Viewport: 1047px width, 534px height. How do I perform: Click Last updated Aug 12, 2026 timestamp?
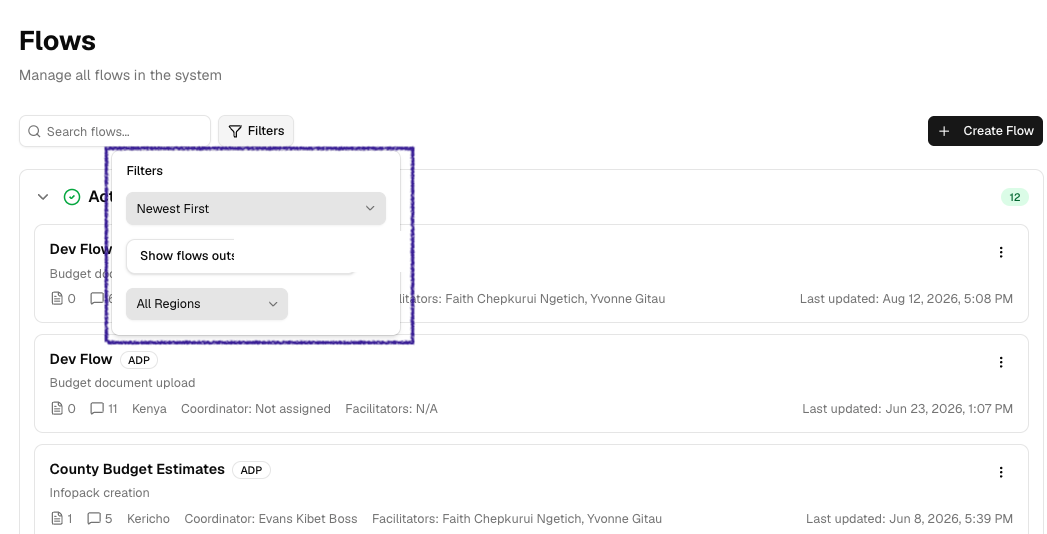906,299
